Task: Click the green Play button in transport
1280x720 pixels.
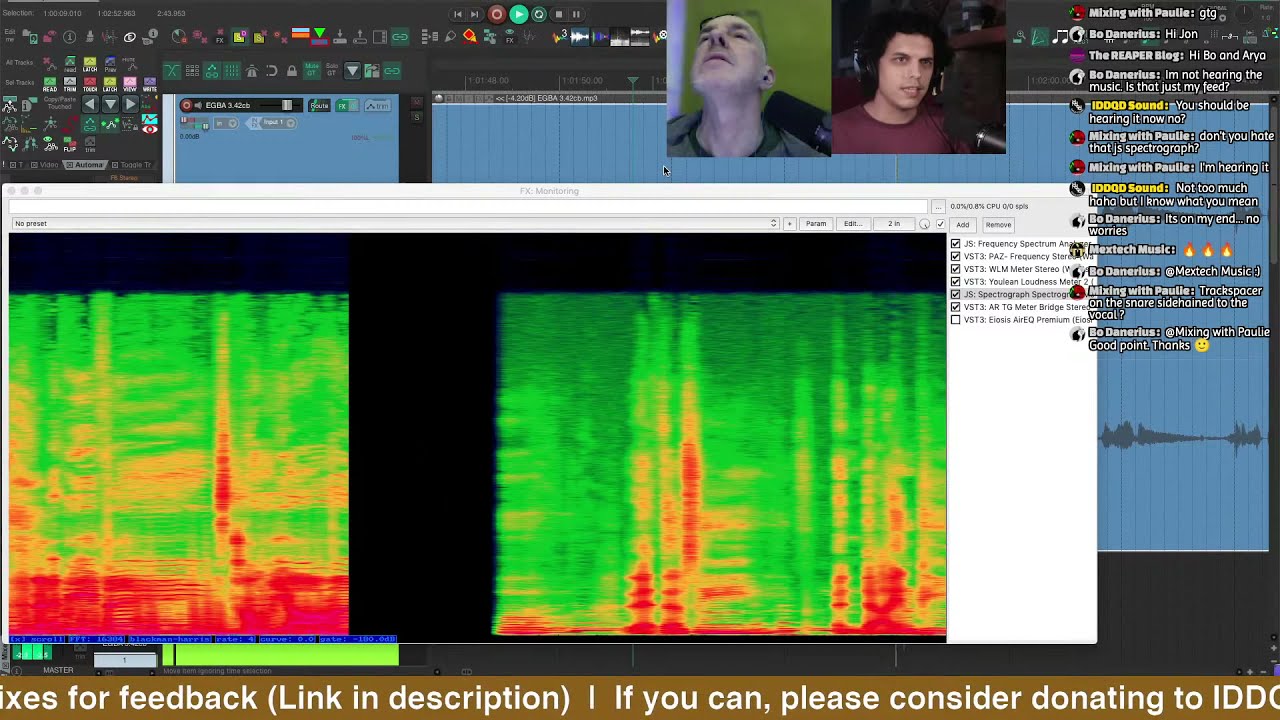Action: coord(518,14)
